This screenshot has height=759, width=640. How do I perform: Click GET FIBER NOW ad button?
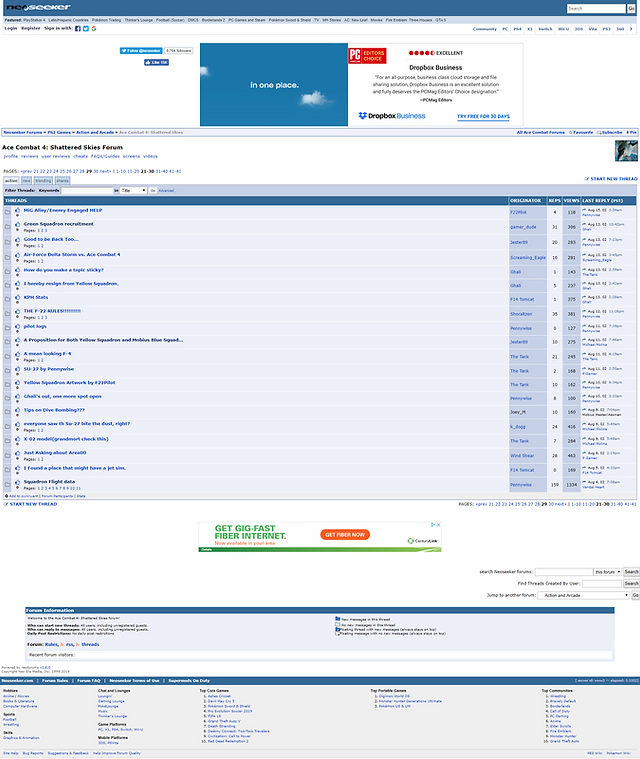345,534
